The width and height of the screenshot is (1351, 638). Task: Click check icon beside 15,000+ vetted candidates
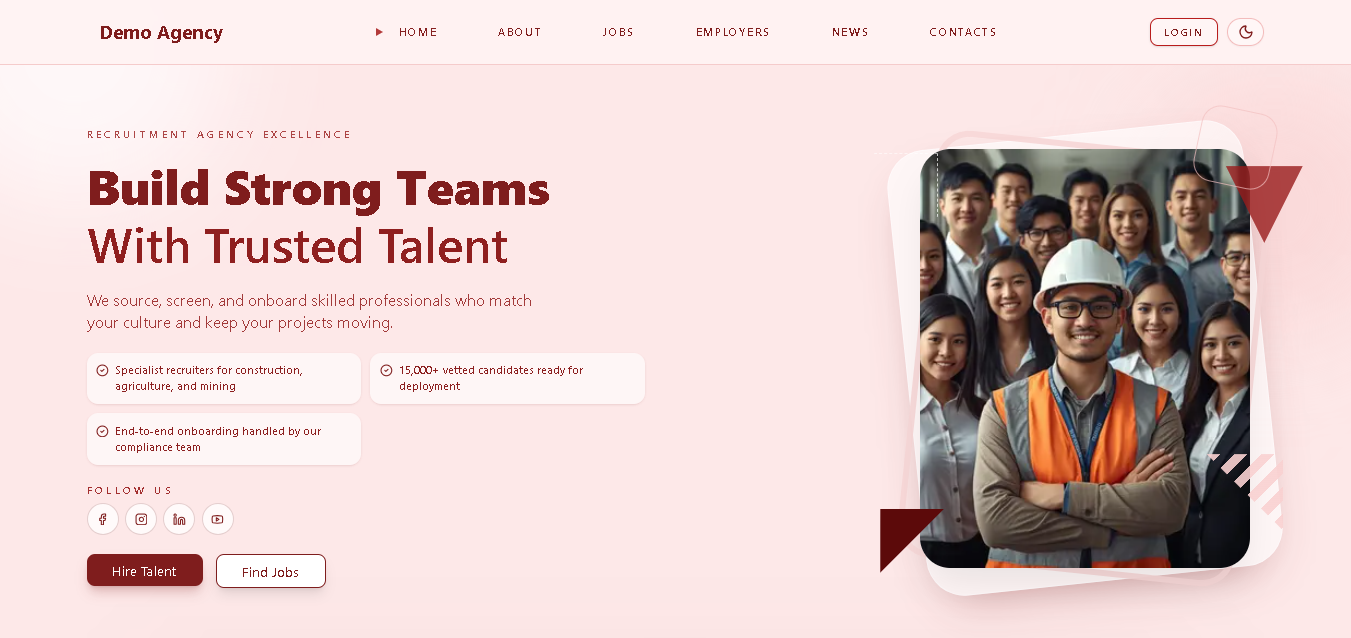[386, 370]
